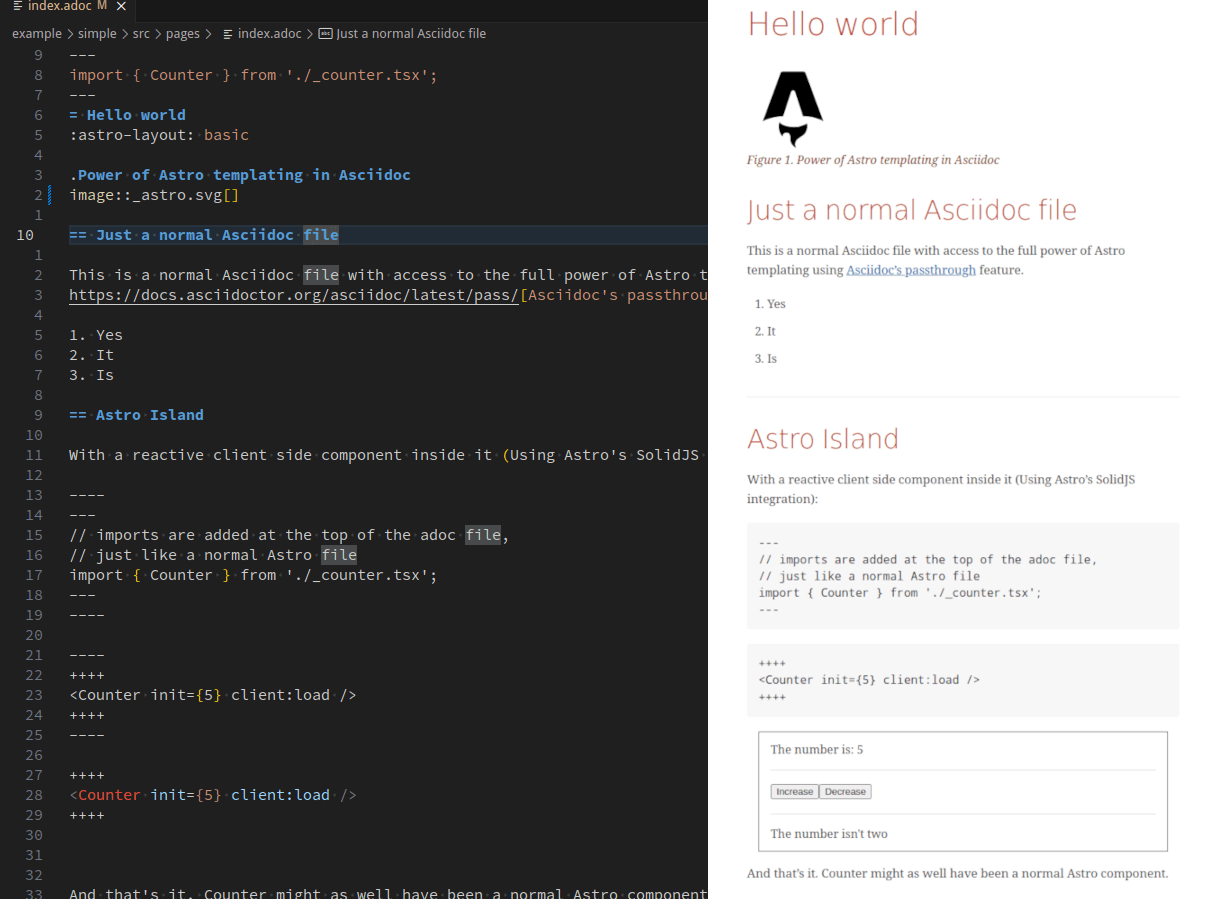Viewport: 1212px width, 901px height.
Task: Click the 'Just a normal Asciidoc file' breadcrumb symbol
Action: pos(411,34)
